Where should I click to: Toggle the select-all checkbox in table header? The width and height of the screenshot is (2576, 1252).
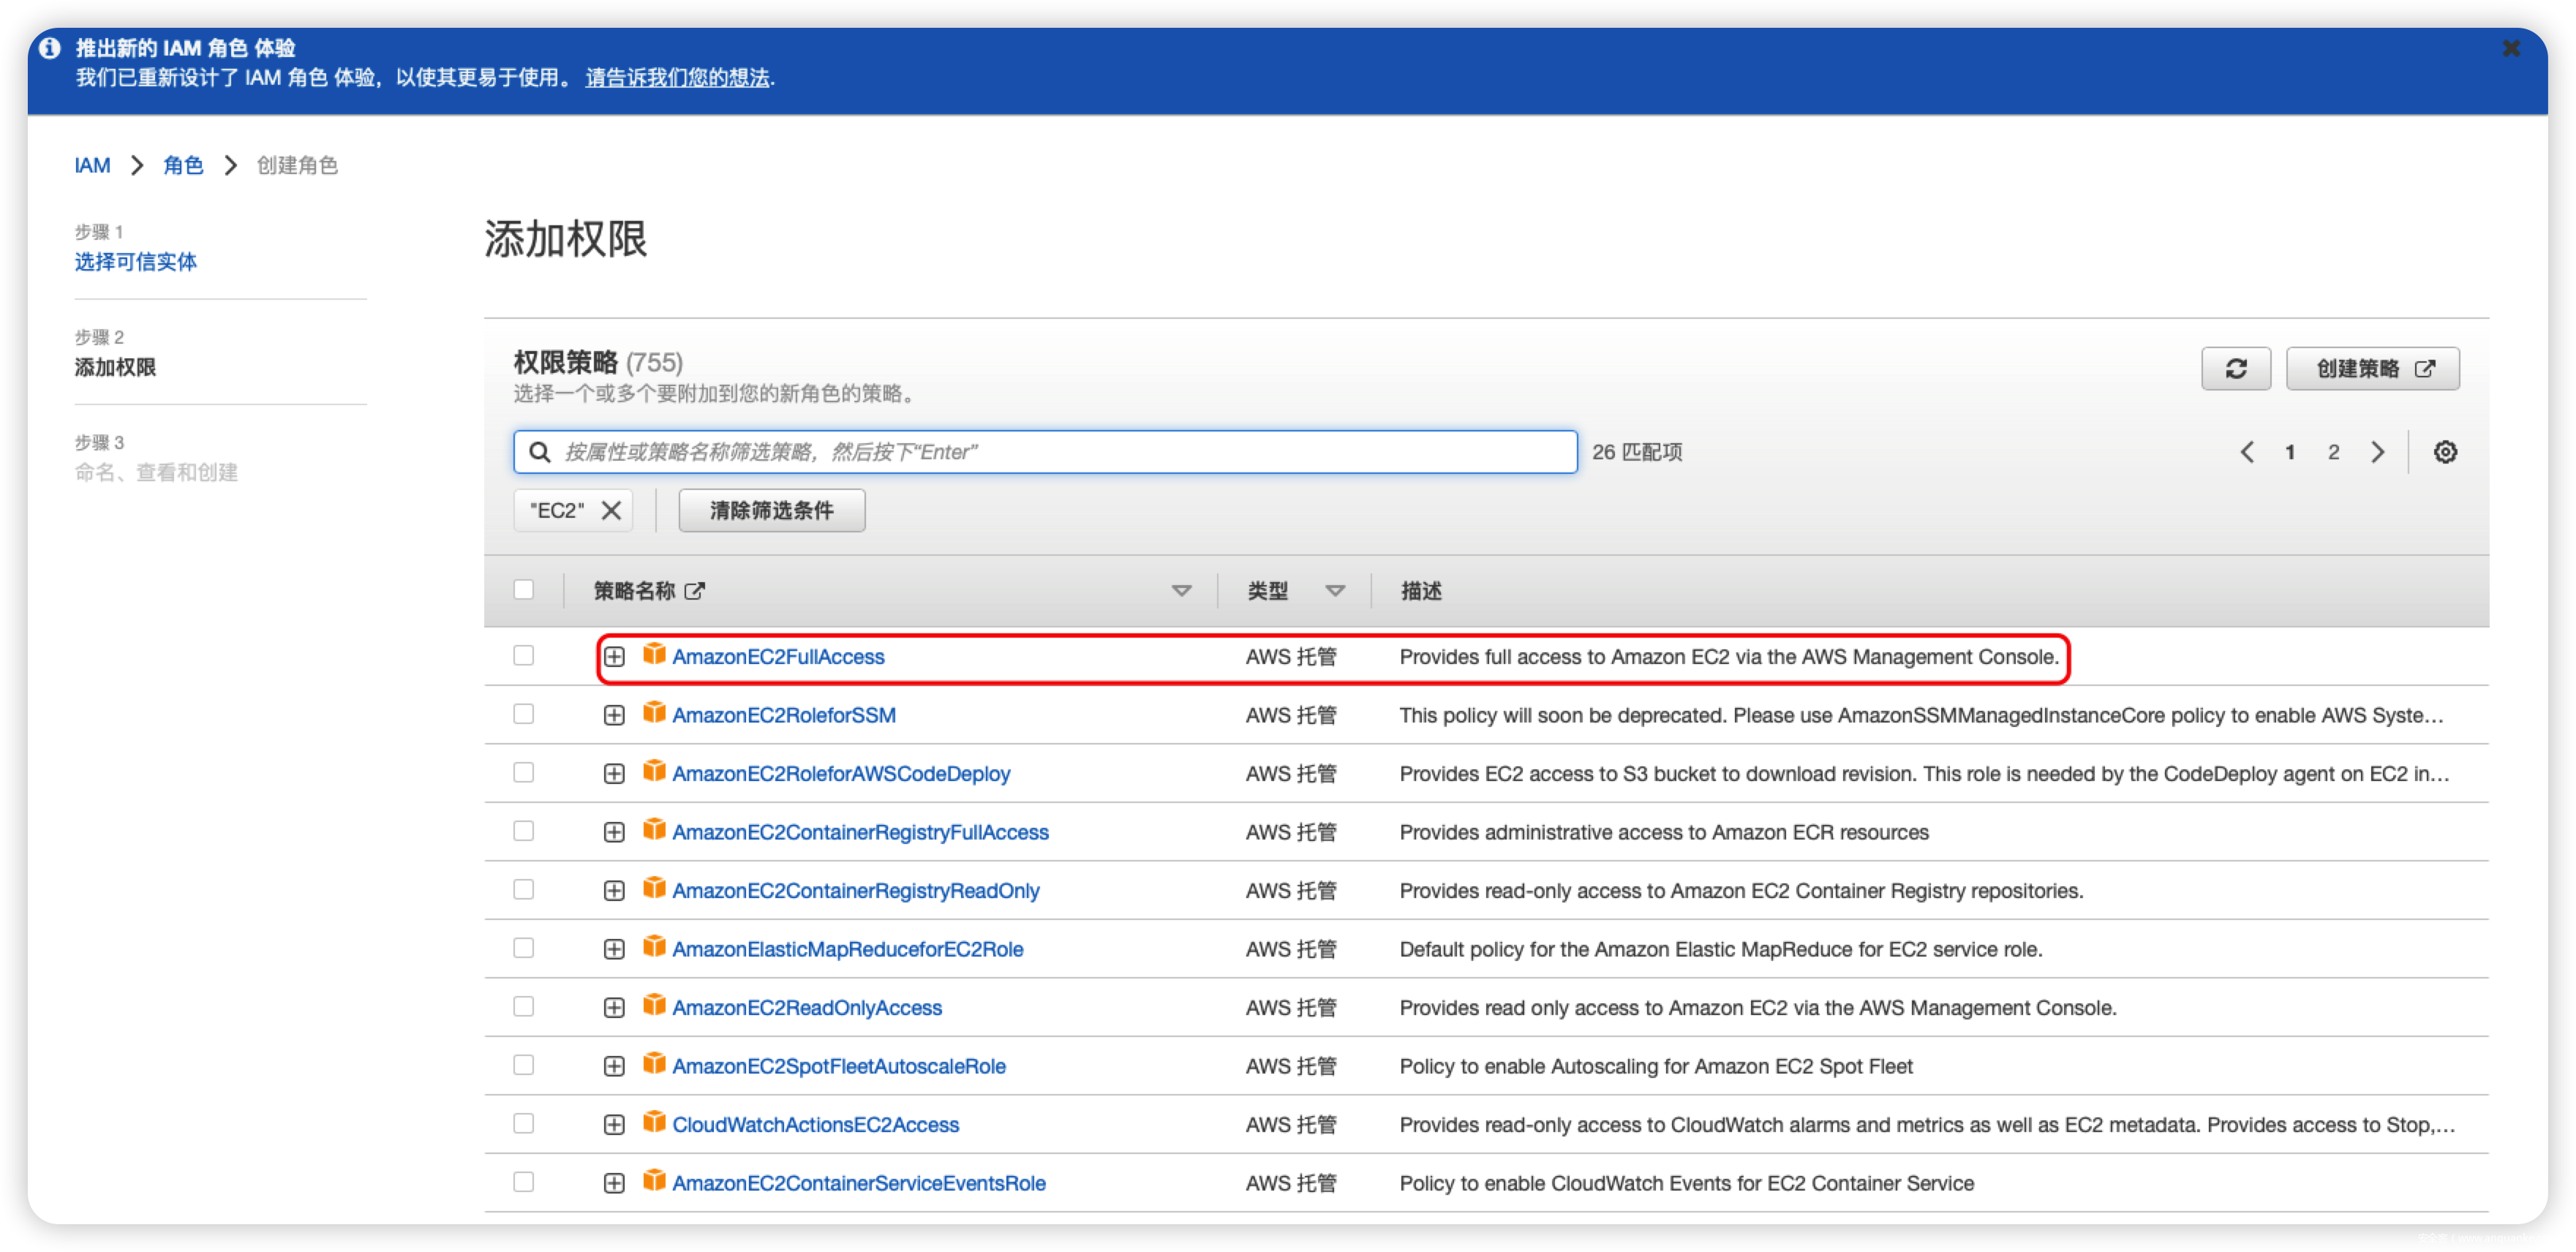[523, 590]
